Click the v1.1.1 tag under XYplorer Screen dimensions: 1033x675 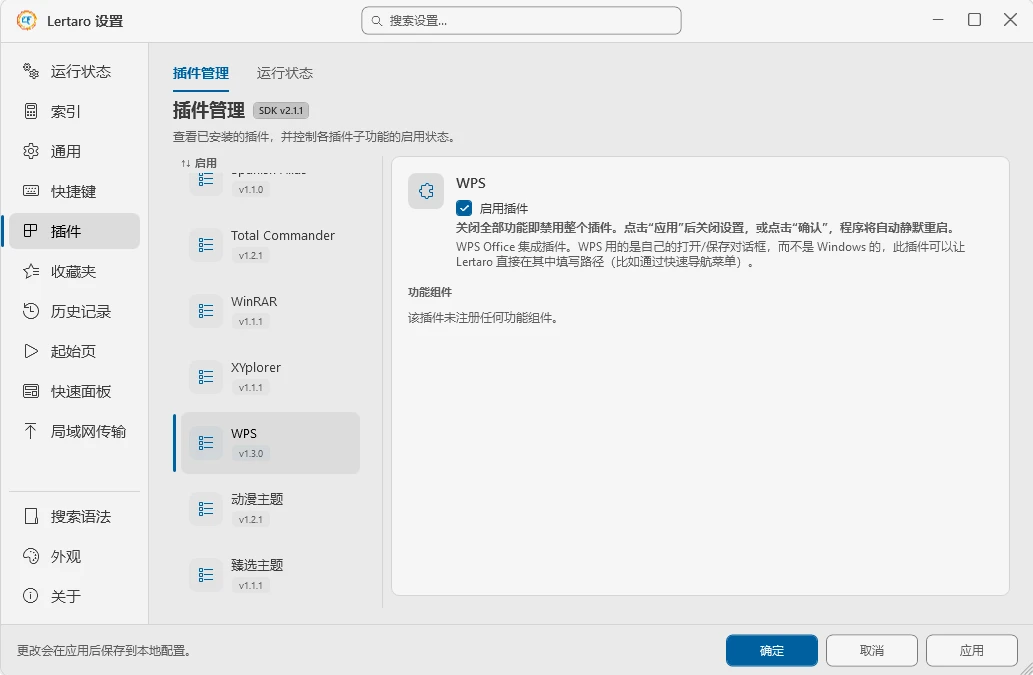coord(250,388)
